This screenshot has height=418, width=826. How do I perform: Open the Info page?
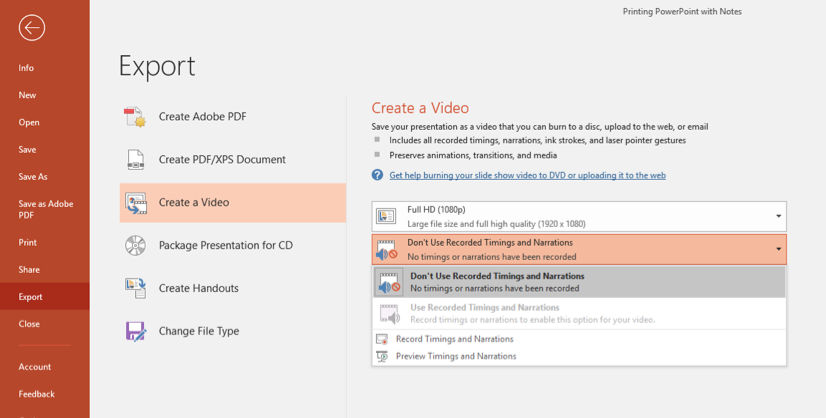tap(26, 68)
